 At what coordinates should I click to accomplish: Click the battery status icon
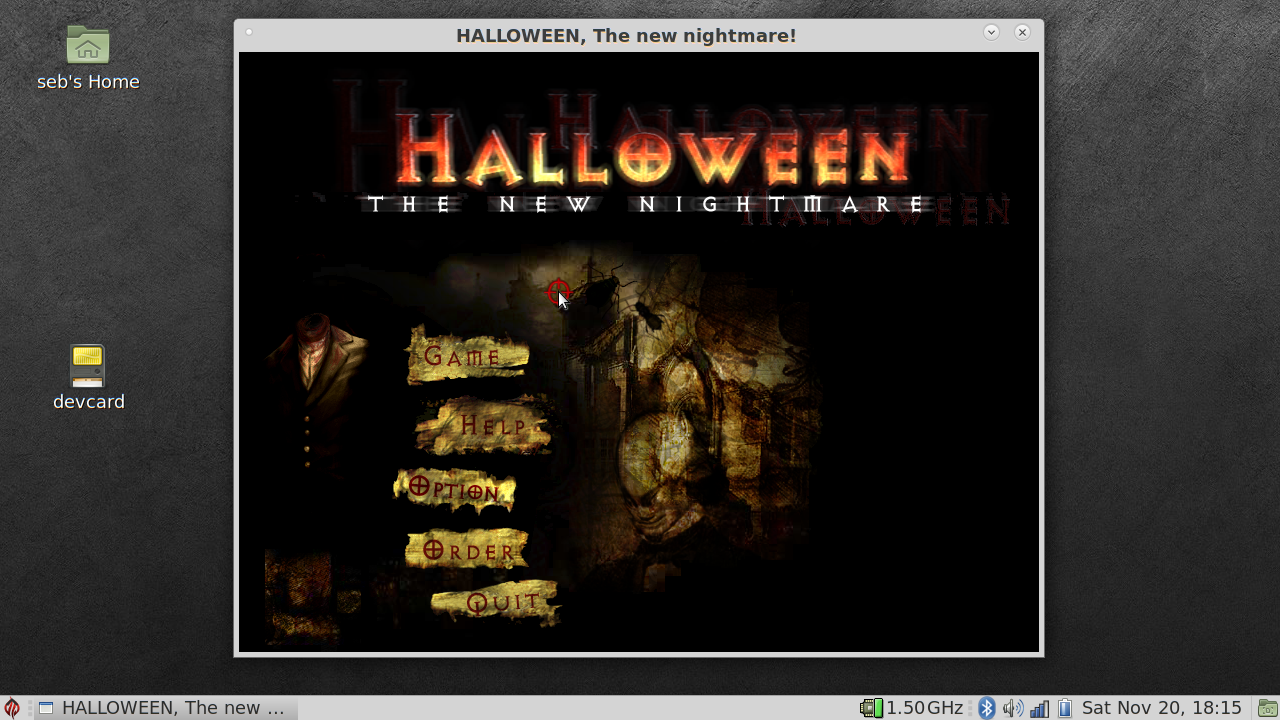click(x=1065, y=708)
